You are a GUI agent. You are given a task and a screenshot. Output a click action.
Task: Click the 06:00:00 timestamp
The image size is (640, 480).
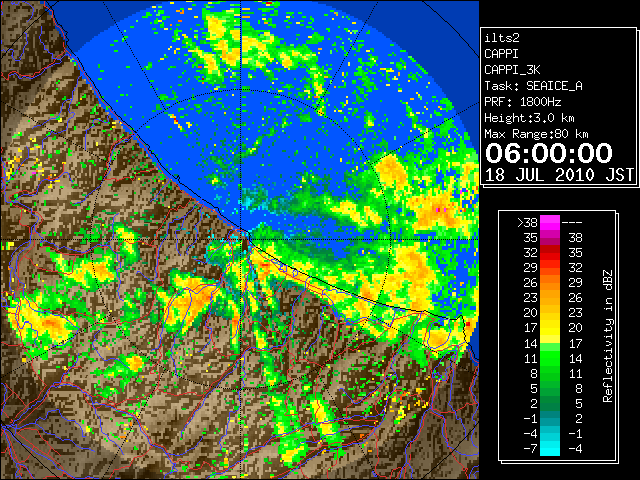point(549,153)
